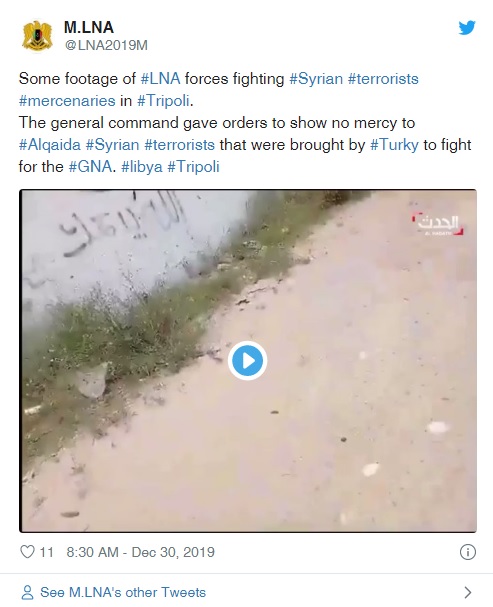
Task: Click the Al Hadath watermark on video
Action: [438, 225]
